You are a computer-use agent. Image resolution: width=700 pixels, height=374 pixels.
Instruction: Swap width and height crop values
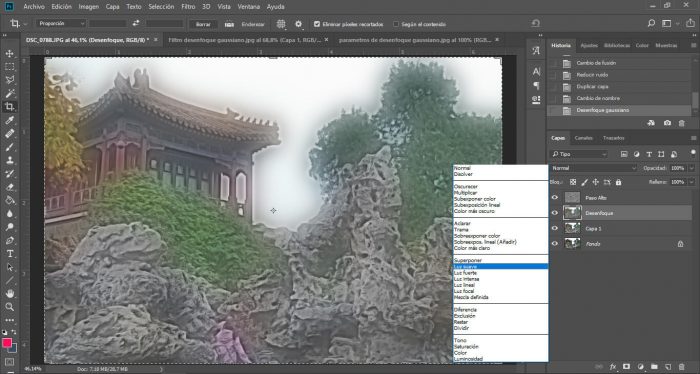point(136,23)
